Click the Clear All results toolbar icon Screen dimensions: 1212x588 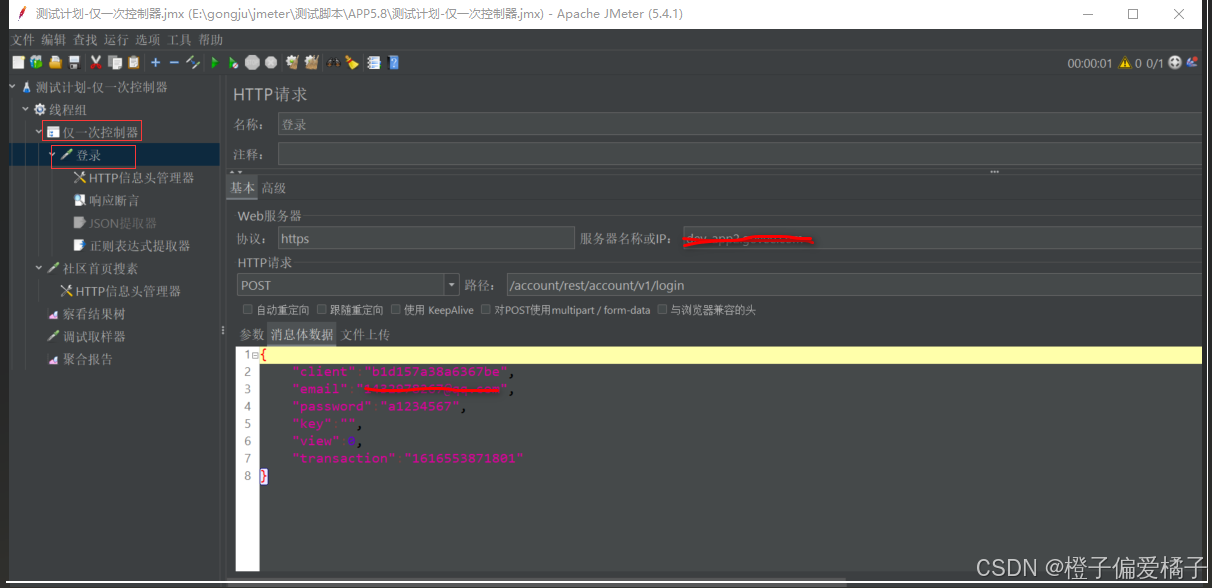(x=311, y=62)
